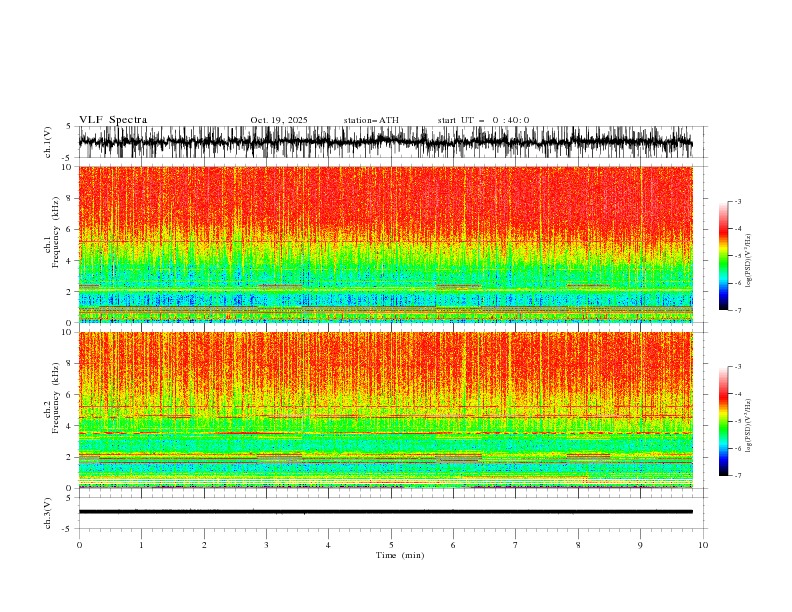Click the "10" tick label on the time axis
792x612 pixels.
[703, 545]
